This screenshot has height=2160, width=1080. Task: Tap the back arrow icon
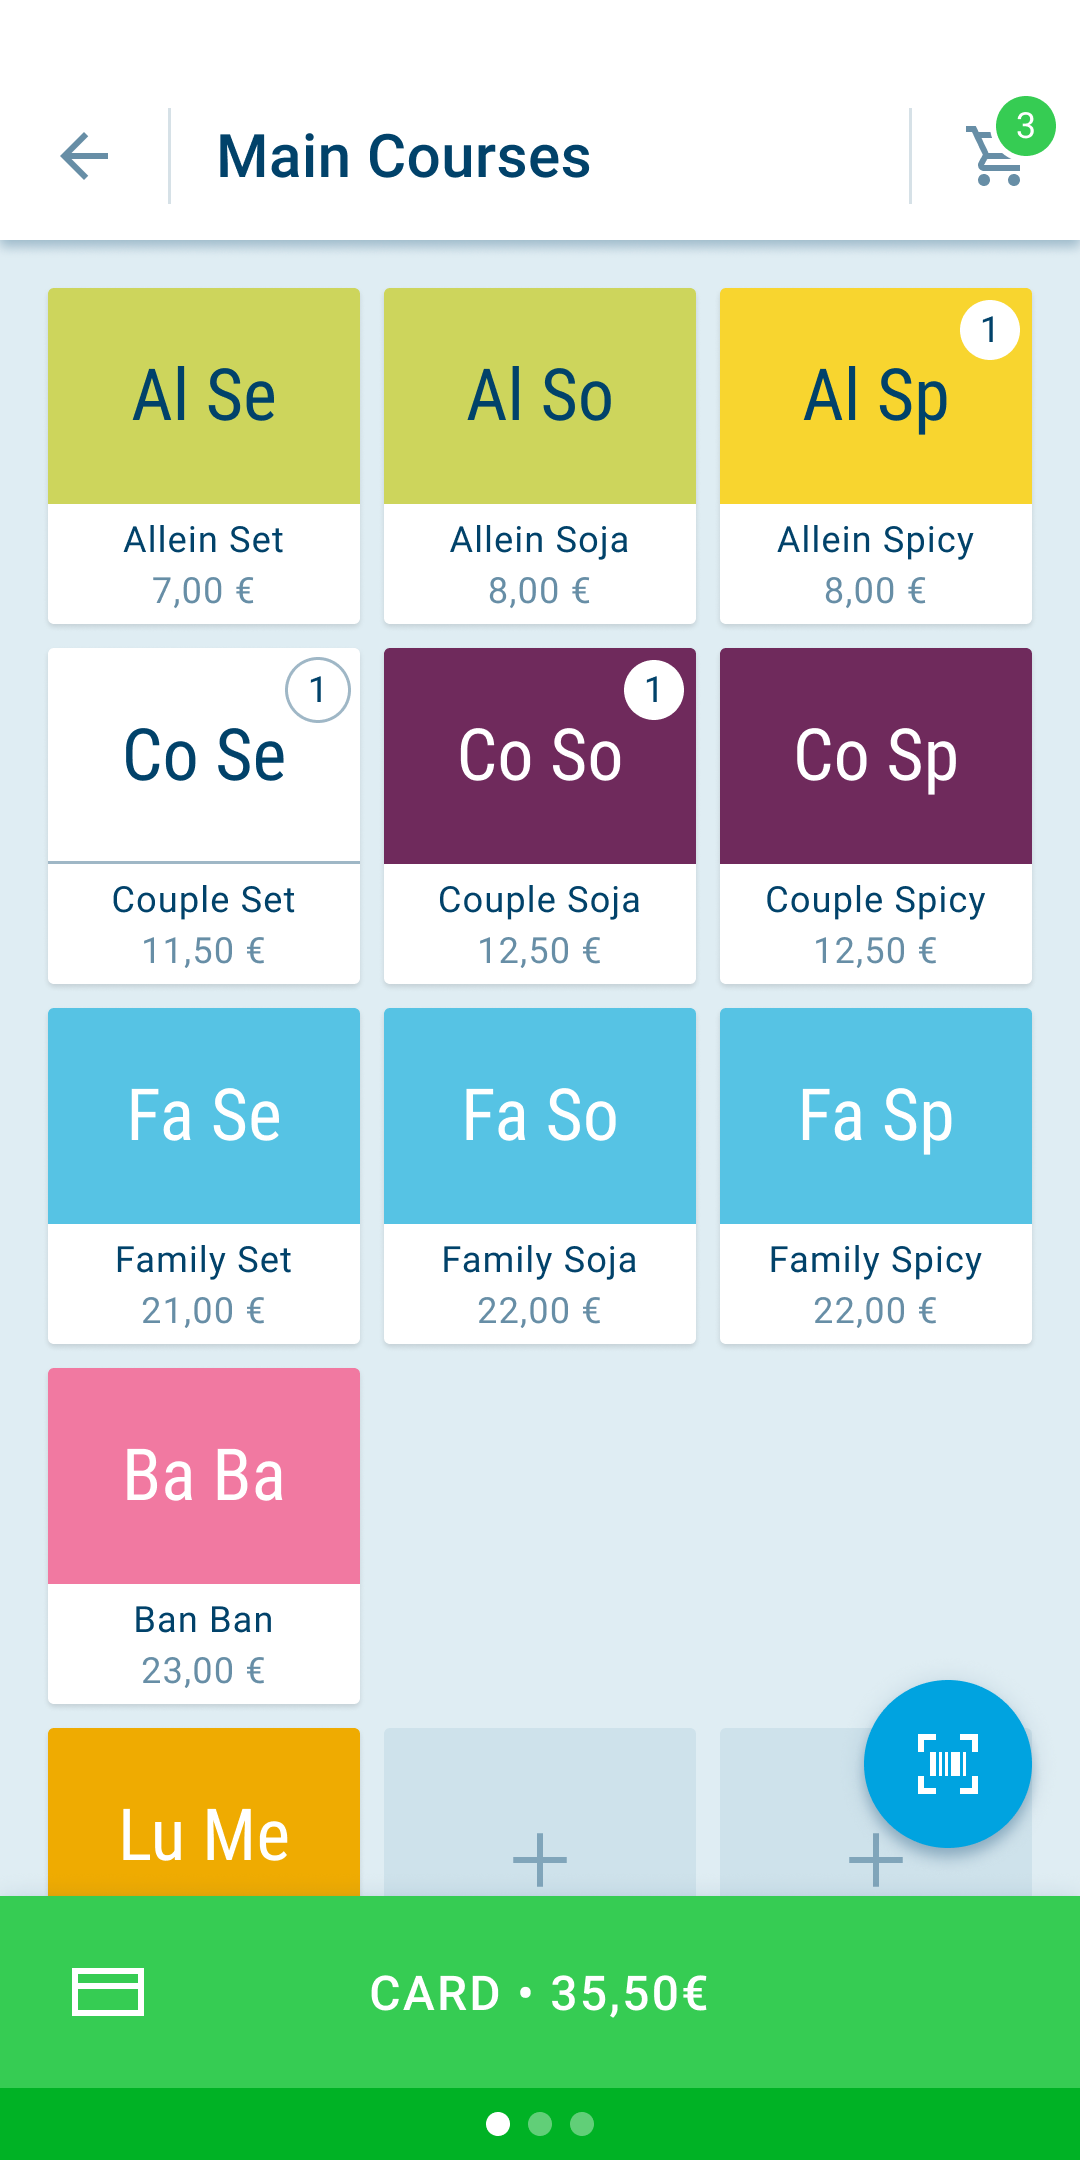84,156
